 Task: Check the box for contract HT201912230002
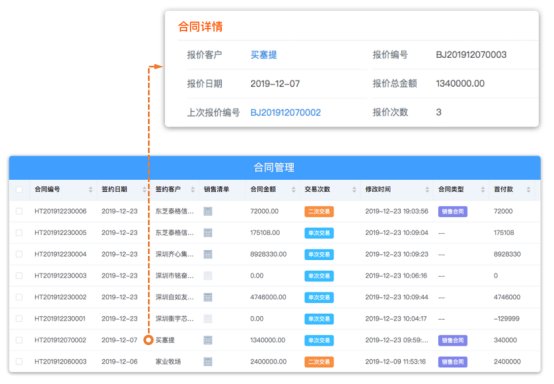pos(19,297)
